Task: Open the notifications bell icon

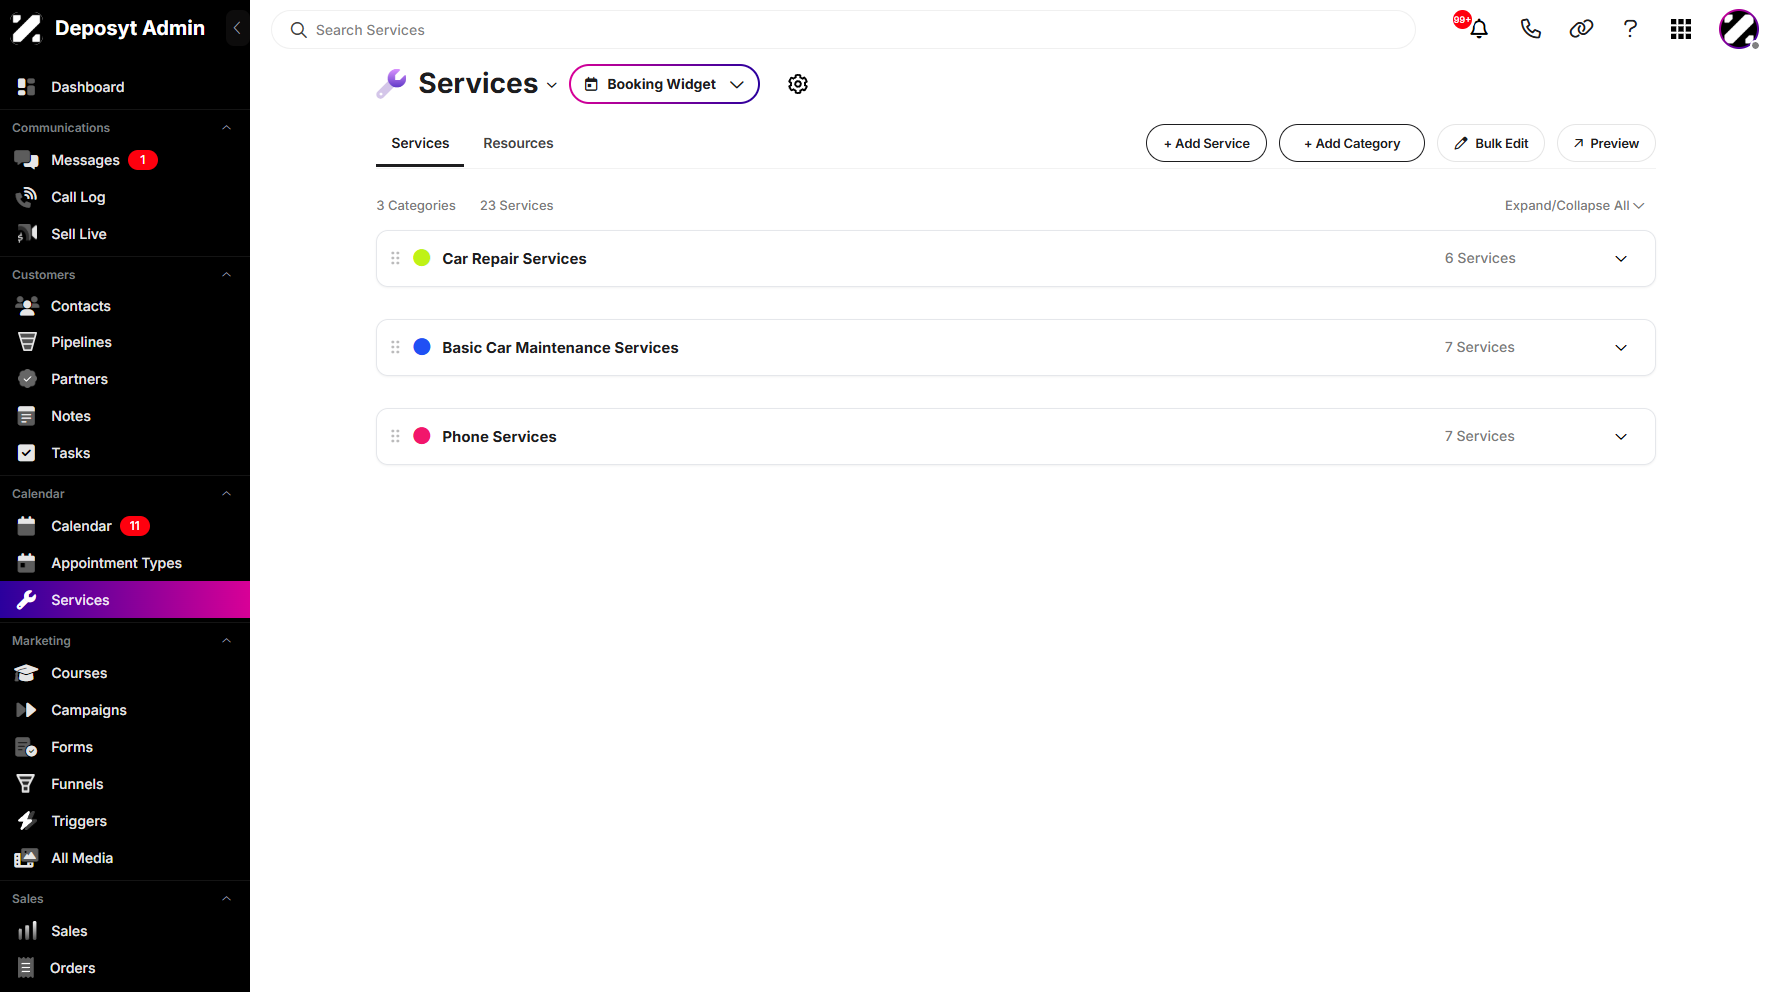Action: (x=1478, y=29)
